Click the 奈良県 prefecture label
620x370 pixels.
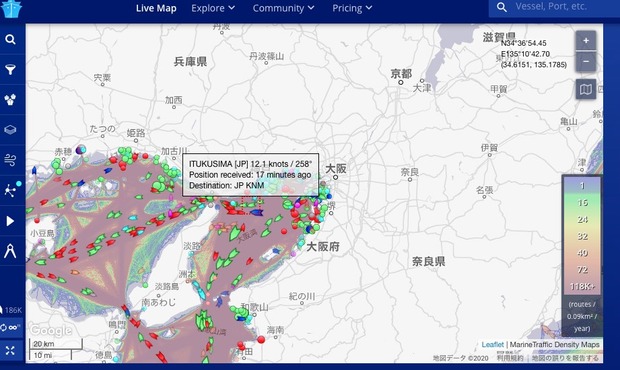point(429,261)
